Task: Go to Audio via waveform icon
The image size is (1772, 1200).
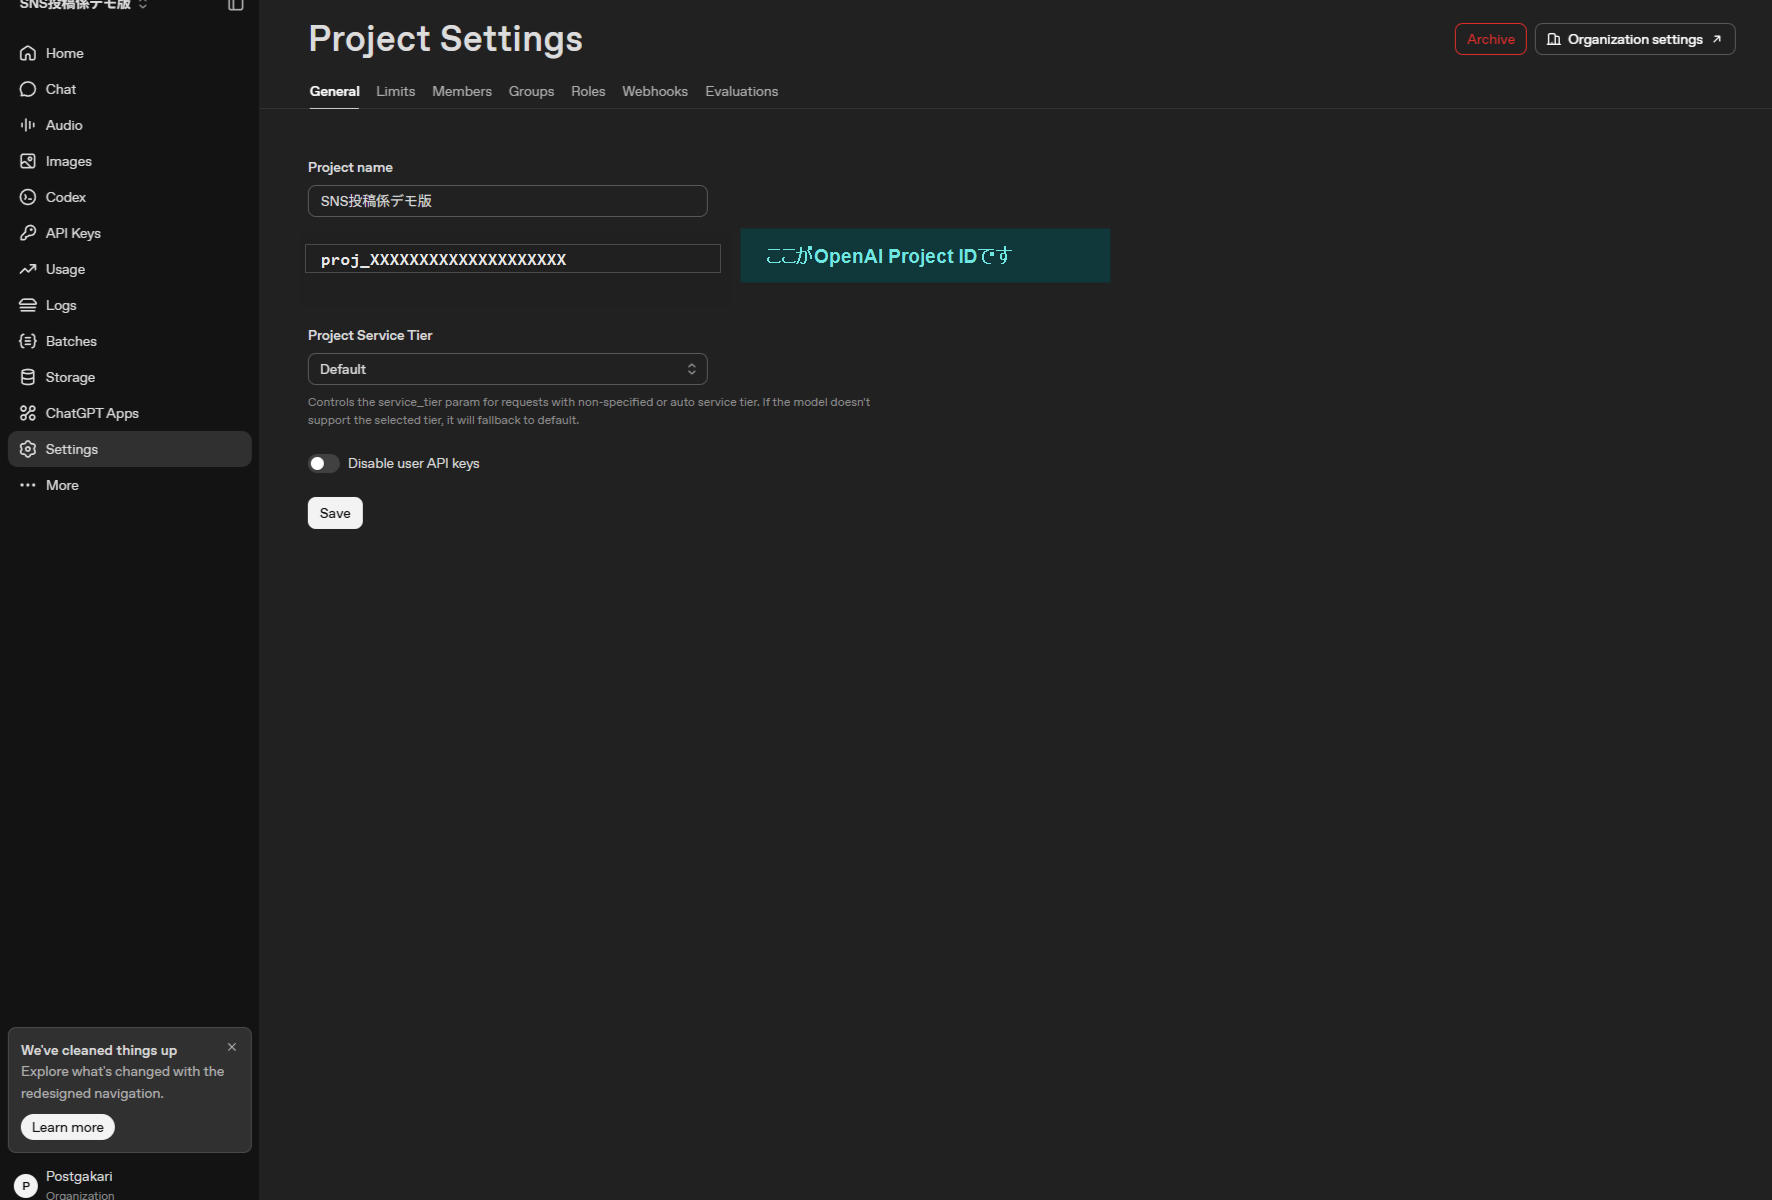Action: [28, 125]
